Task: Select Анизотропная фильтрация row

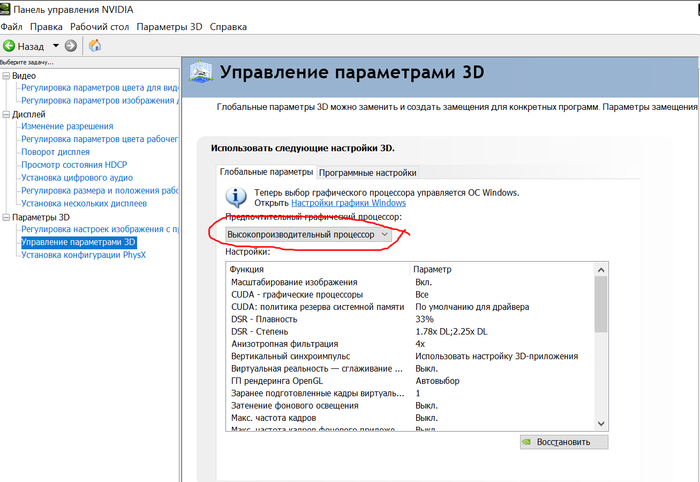Action: (410, 344)
